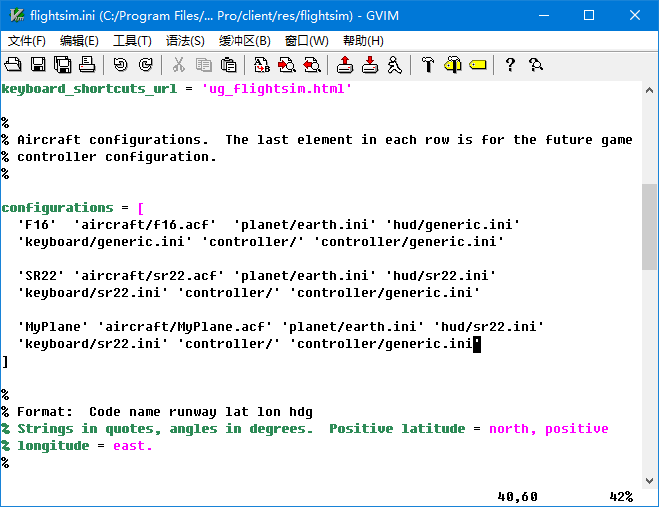The image size is (659, 507).
Task: Click the word 'east.' in comment
Action: click(133, 446)
